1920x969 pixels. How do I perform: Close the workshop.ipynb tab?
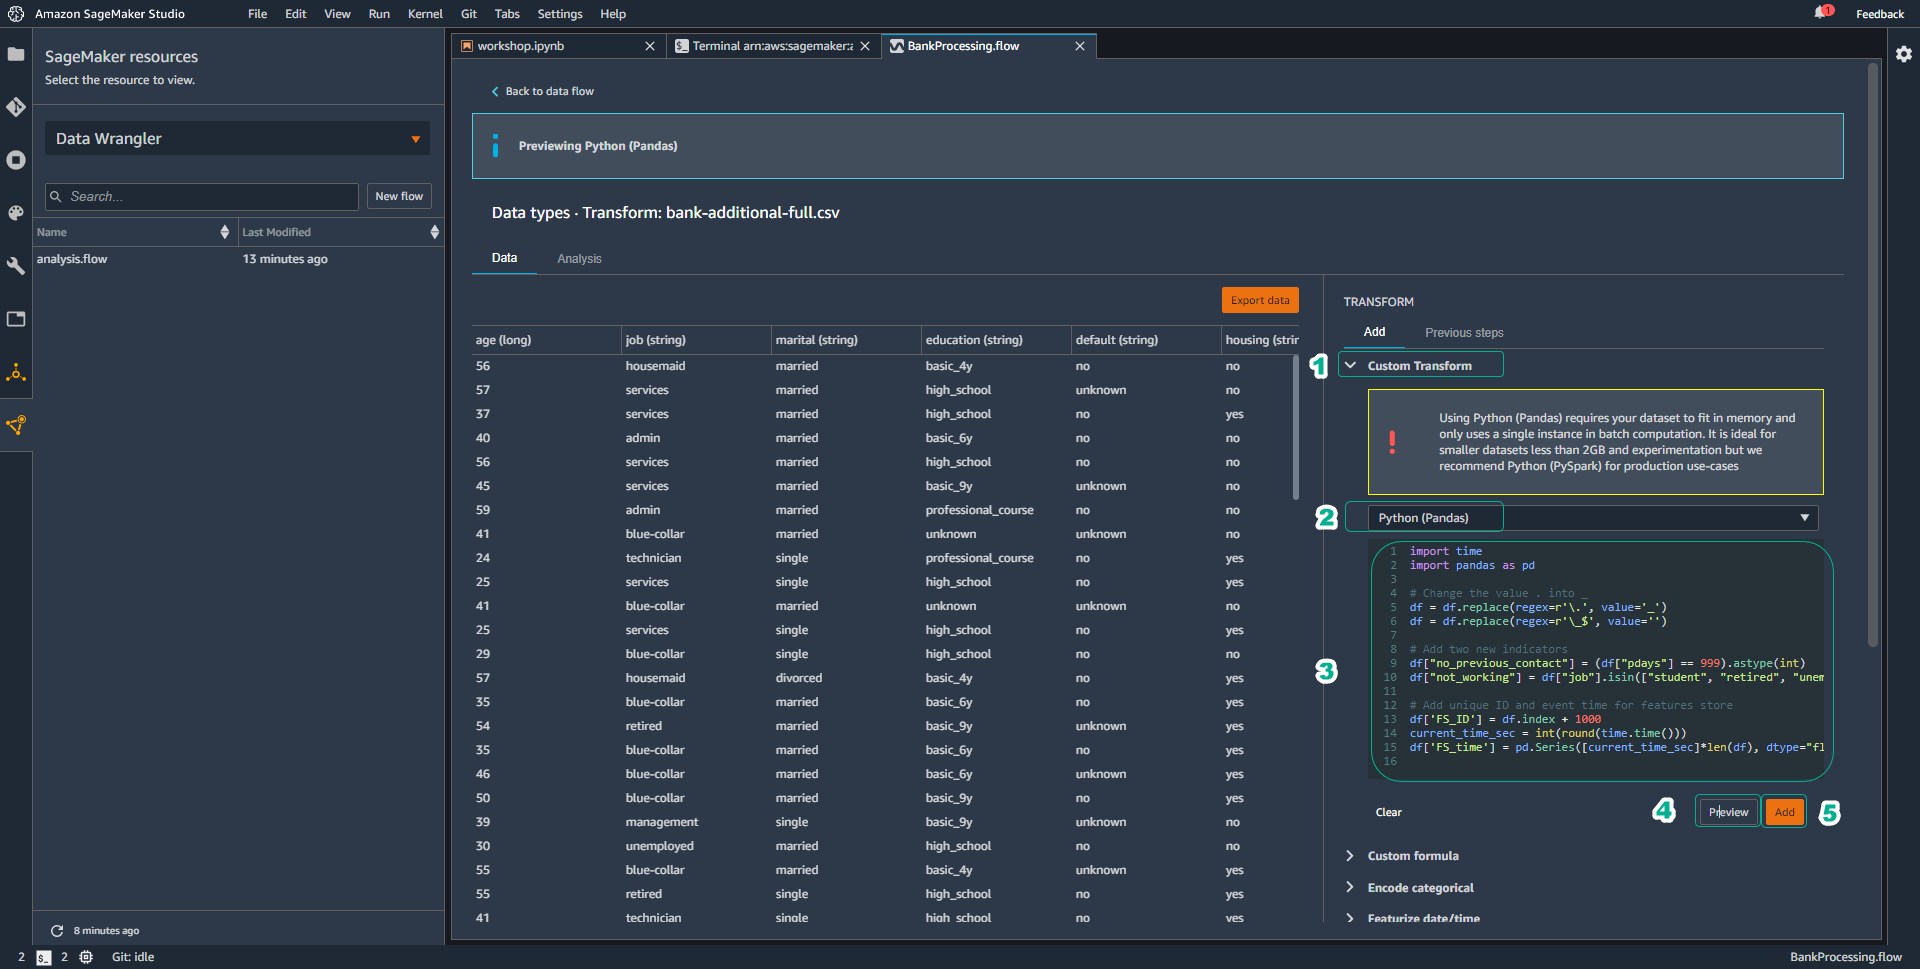point(650,46)
